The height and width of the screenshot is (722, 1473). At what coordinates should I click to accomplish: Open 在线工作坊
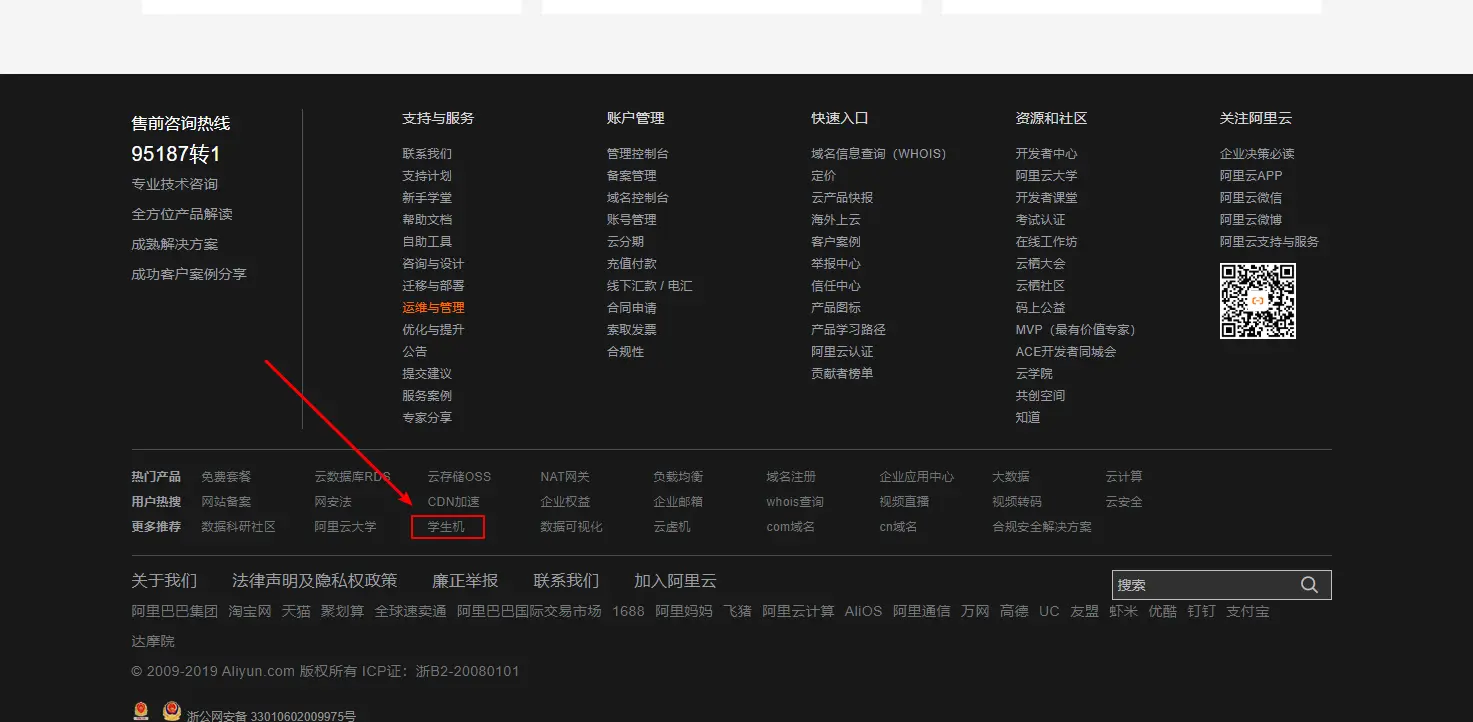point(1047,242)
